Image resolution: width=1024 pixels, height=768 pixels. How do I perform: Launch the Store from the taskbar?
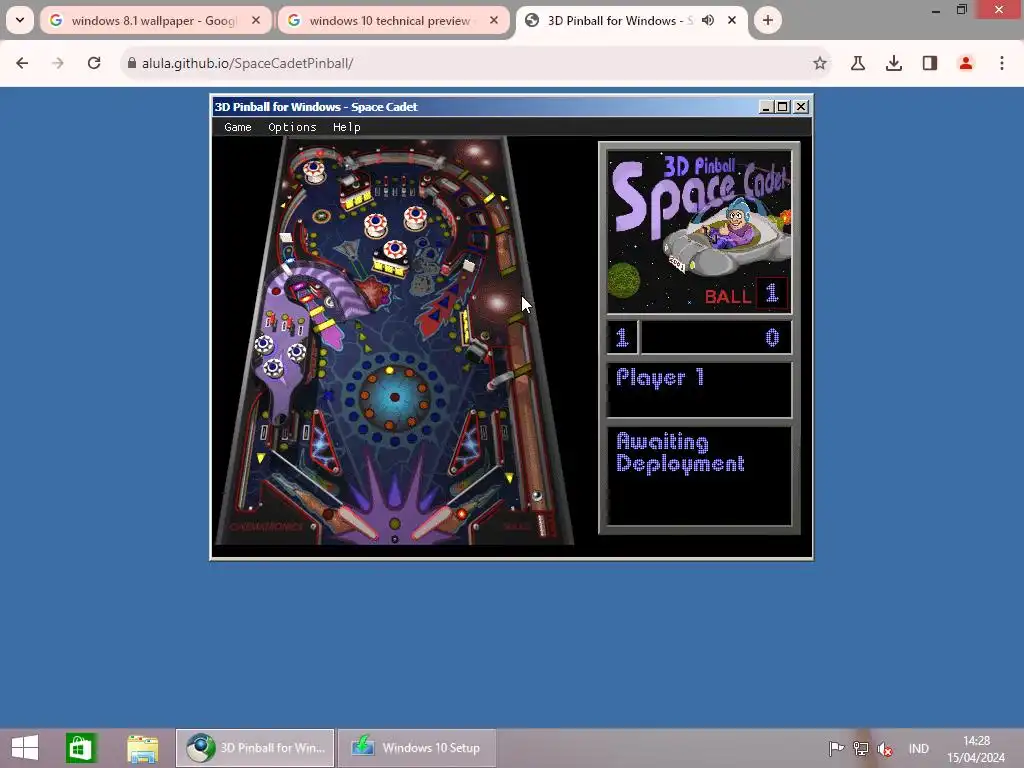[x=82, y=748]
